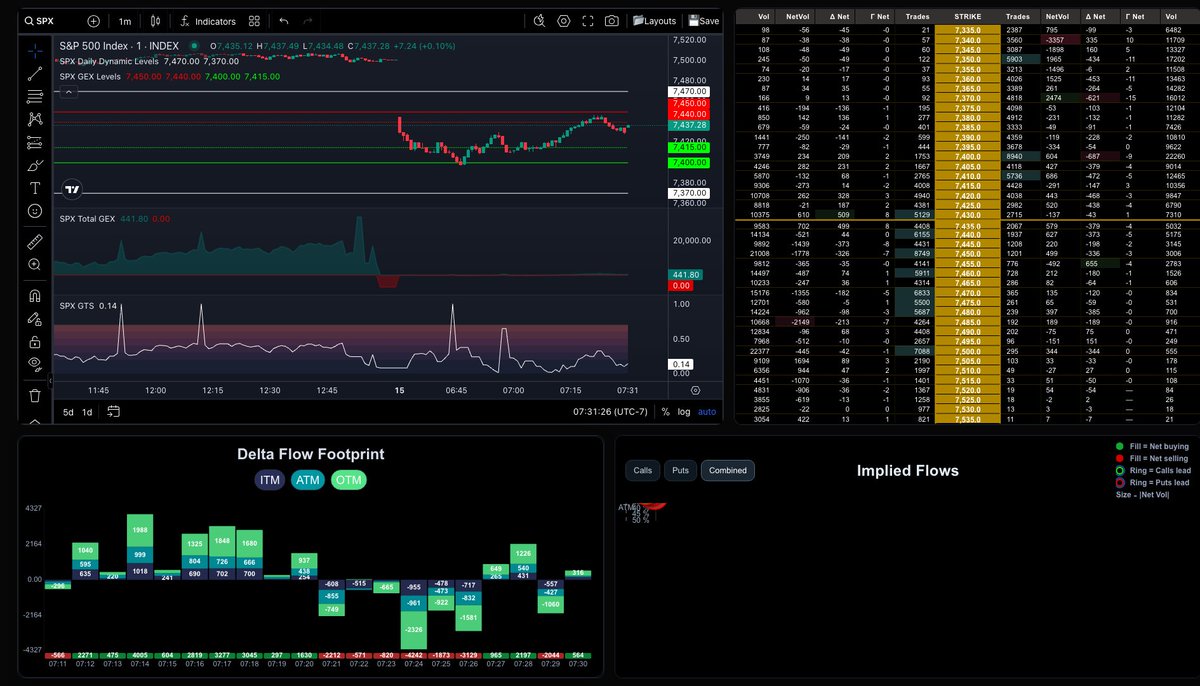Screen dimensions: 1200x686
Task: Switch Implied Flows to Calls
Action: pos(643,470)
